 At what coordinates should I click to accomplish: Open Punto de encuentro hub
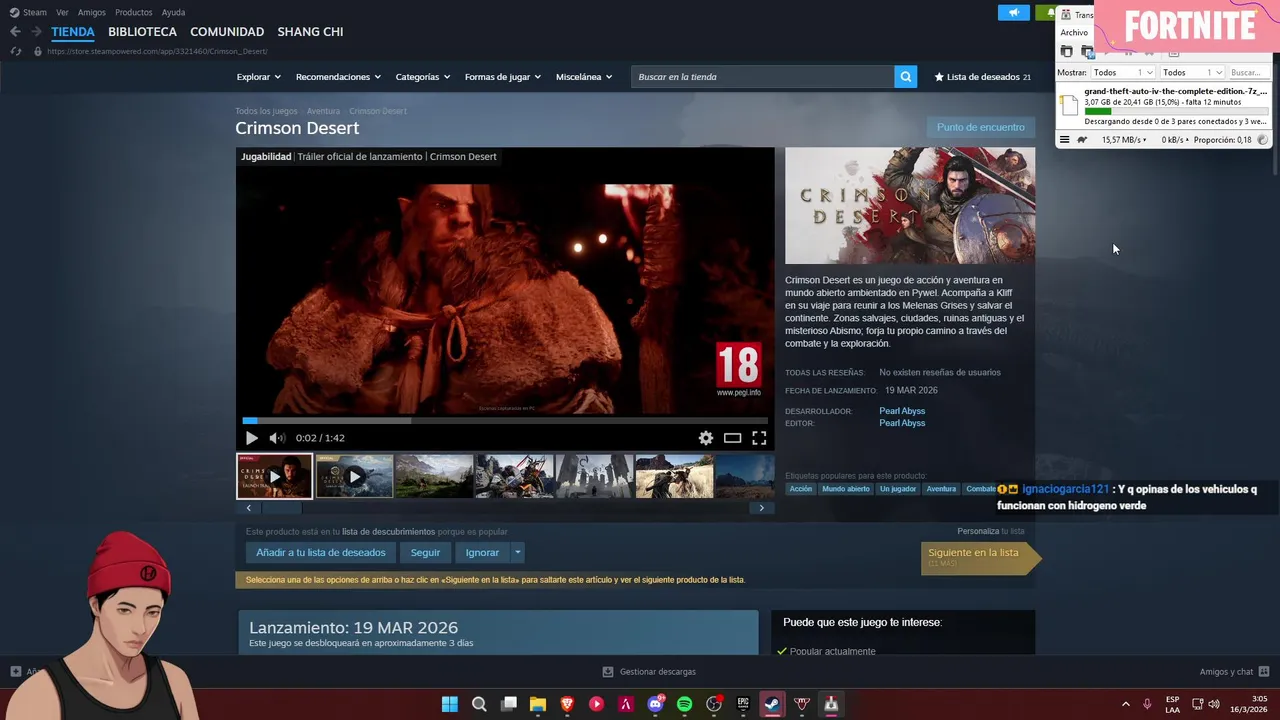tap(980, 127)
